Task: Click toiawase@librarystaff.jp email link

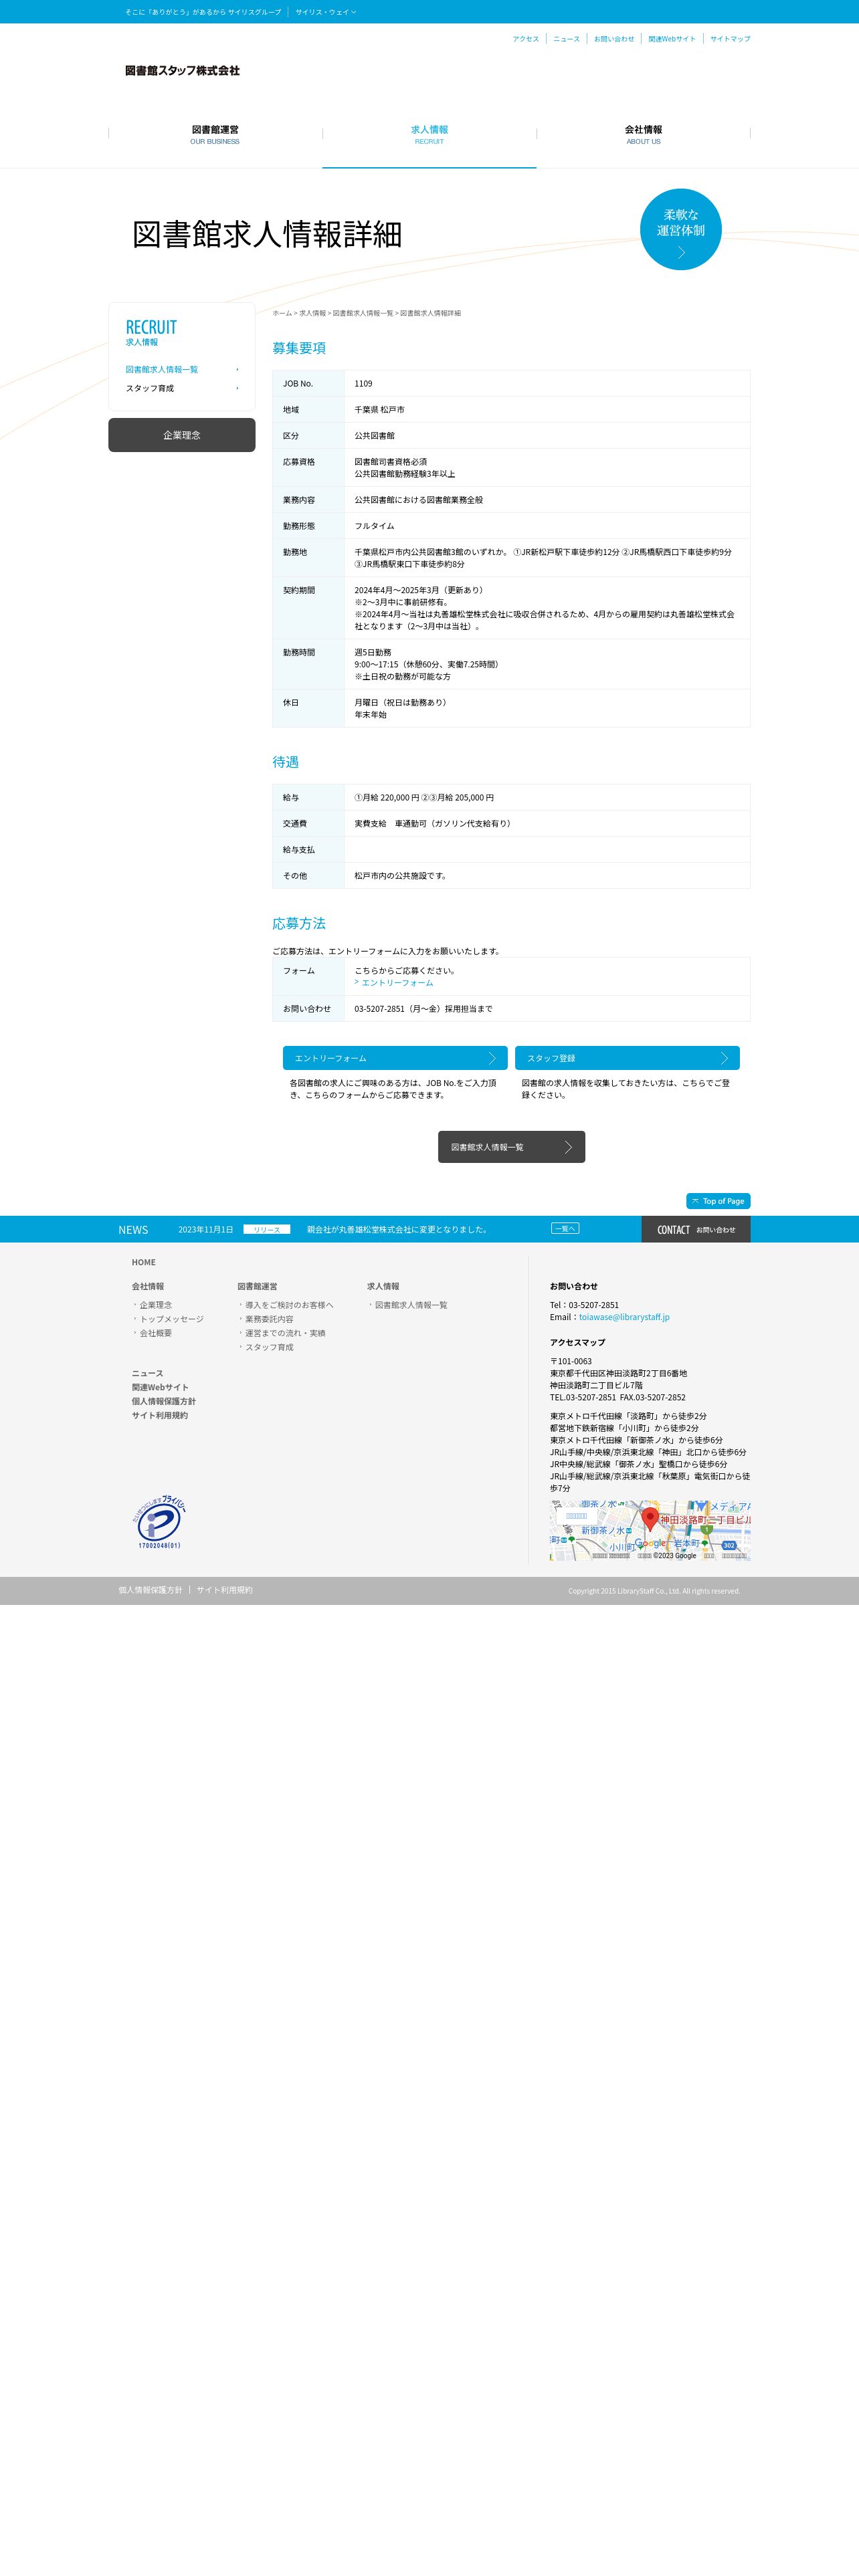Action: [x=624, y=1317]
